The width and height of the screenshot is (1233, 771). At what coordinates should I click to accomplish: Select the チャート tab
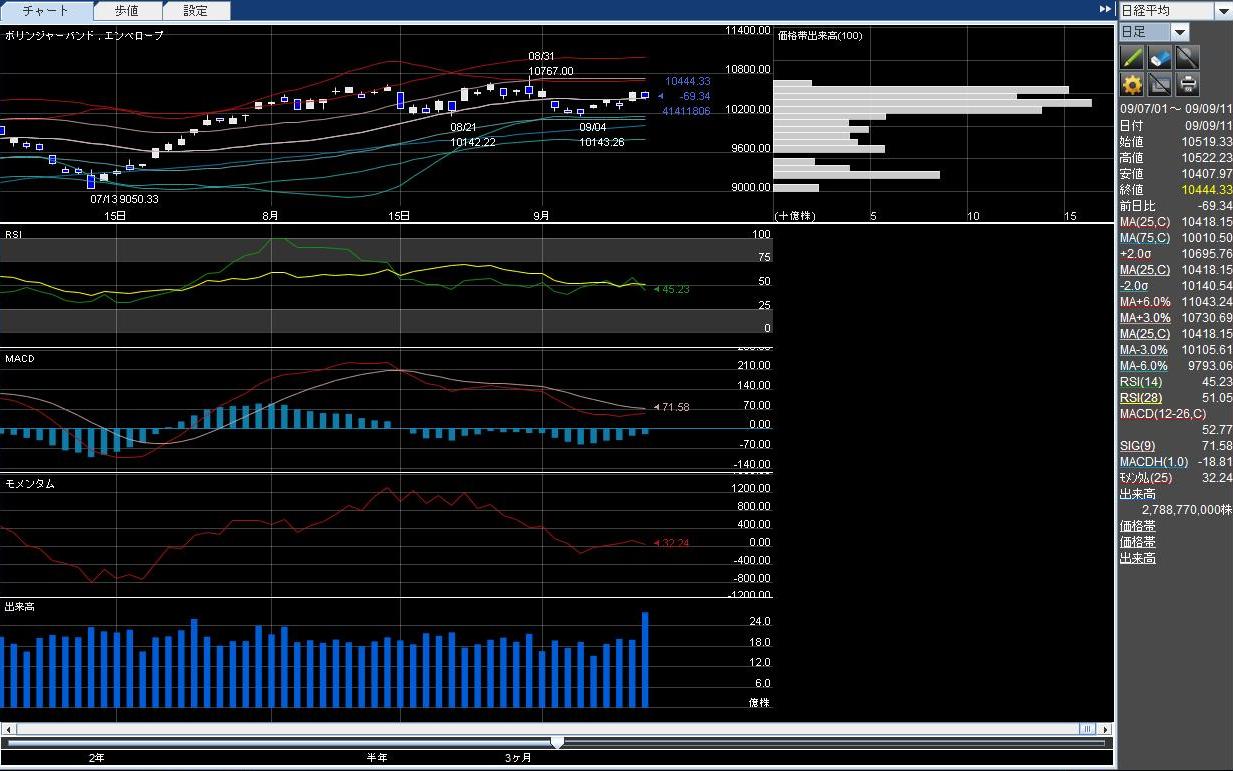(x=46, y=11)
